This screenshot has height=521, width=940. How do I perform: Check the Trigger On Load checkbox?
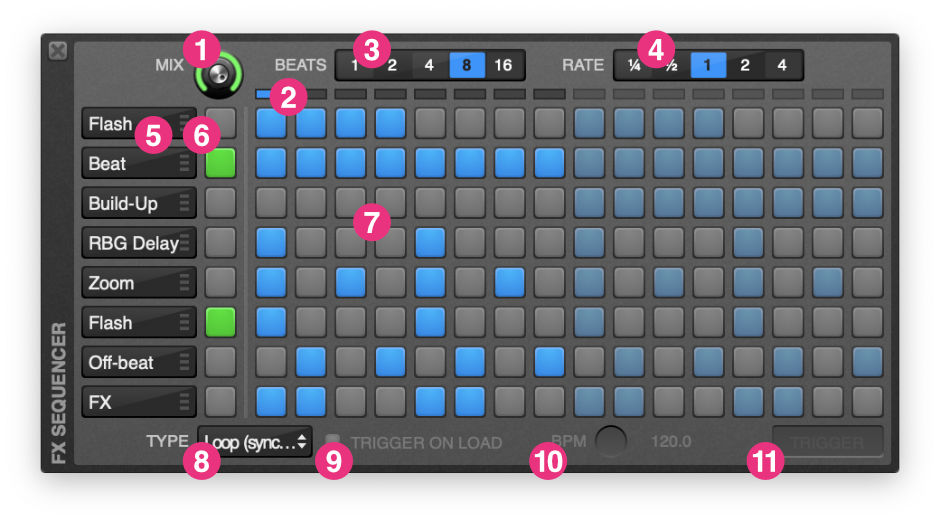(x=332, y=441)
